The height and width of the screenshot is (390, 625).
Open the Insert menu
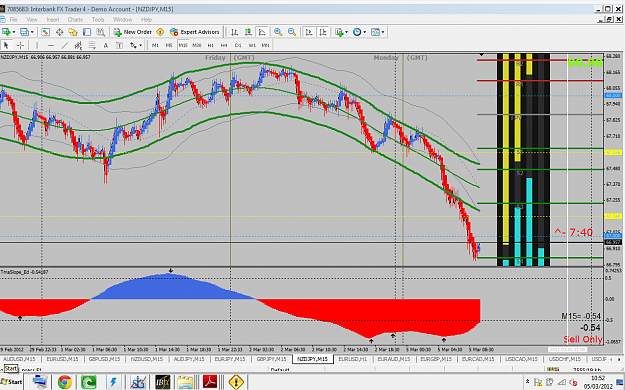[53, 19]
